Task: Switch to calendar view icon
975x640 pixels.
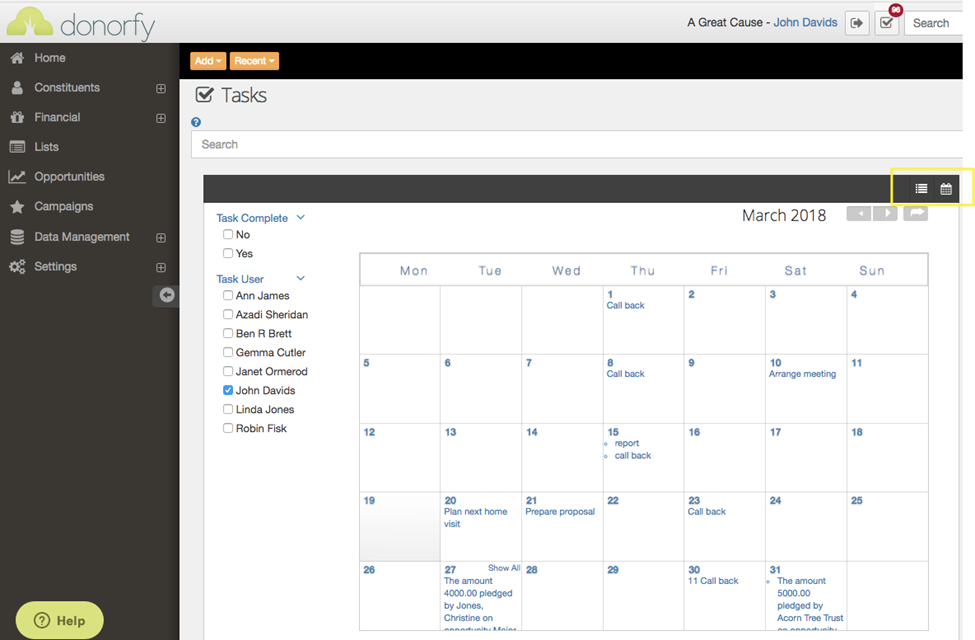Action: (946, 189)
